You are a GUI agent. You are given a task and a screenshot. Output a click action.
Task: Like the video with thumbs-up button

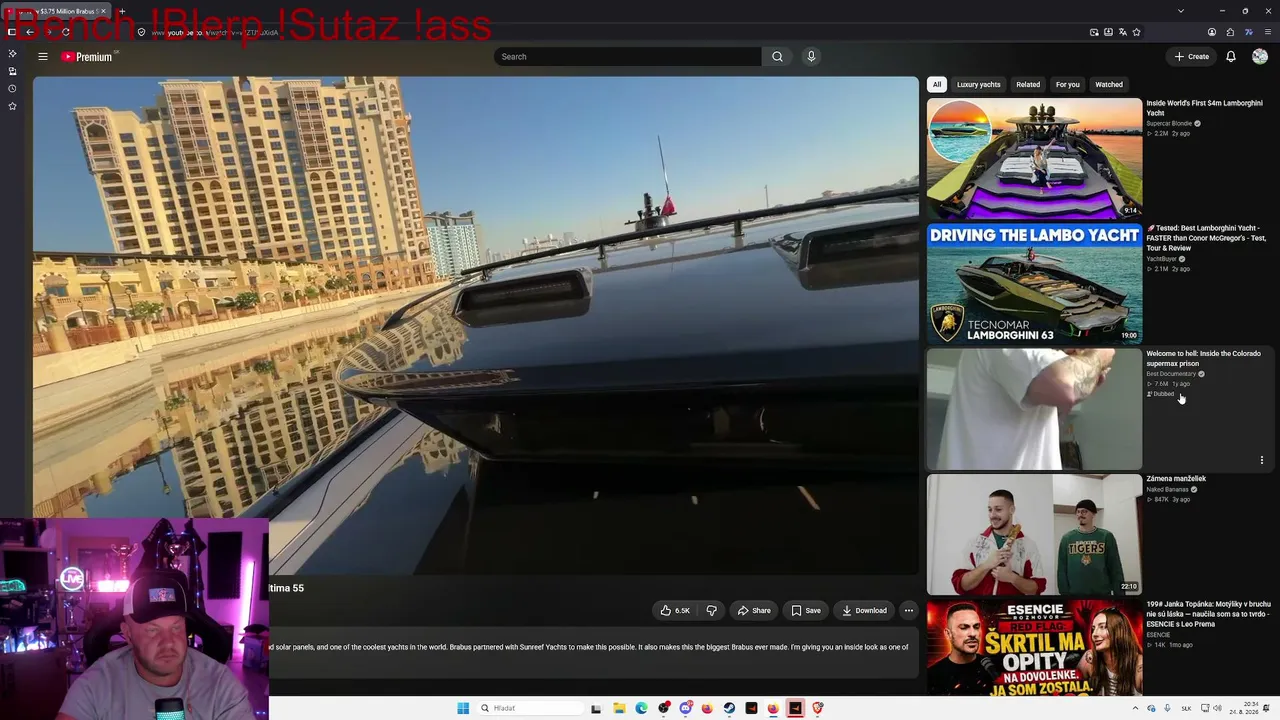click(675, 611)
